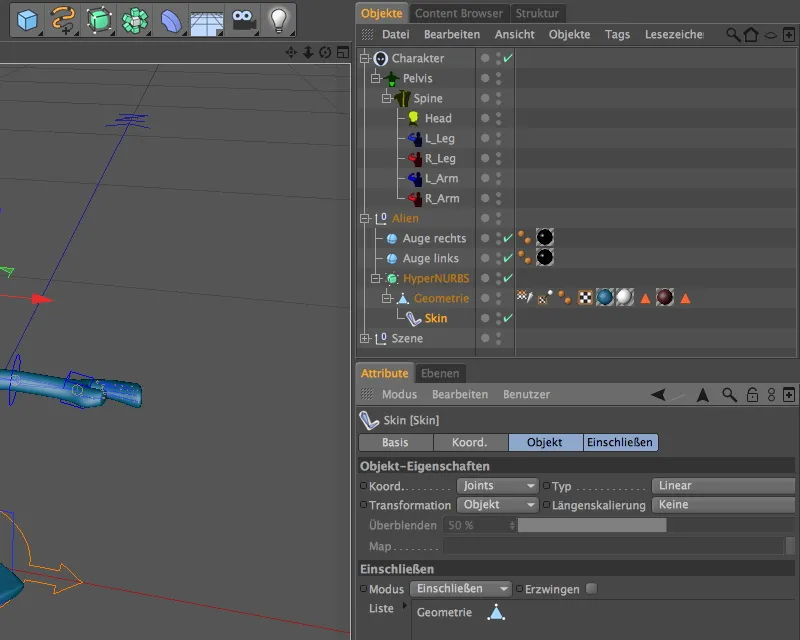Expand the Szene tree node
Image resolution: width=800 pixels, height=640 pixels.
[x=365, y=338]
